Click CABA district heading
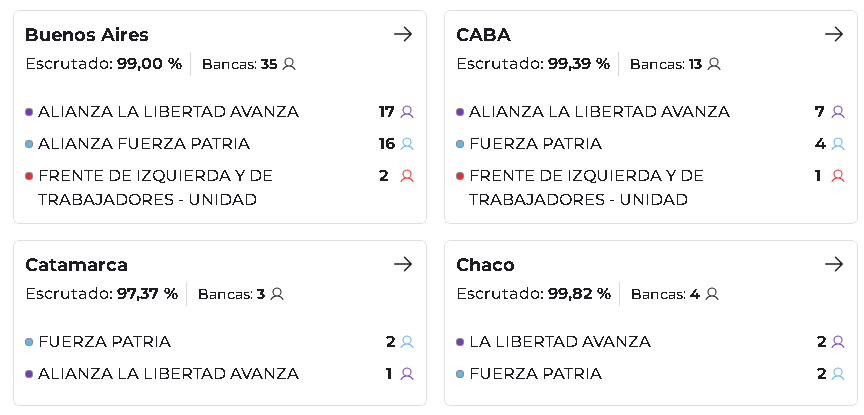 click(x=483, y=35)
